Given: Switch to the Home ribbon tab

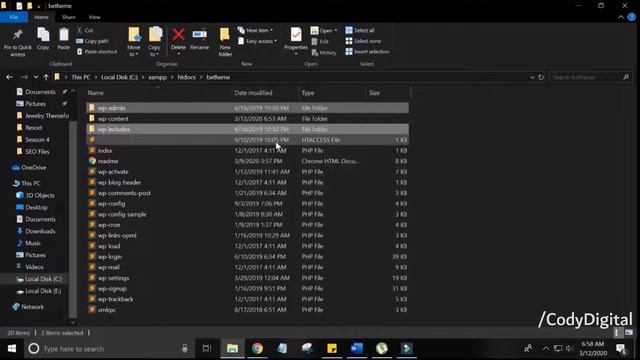Looking at the screenshot, I should click(x=41, y=17).
